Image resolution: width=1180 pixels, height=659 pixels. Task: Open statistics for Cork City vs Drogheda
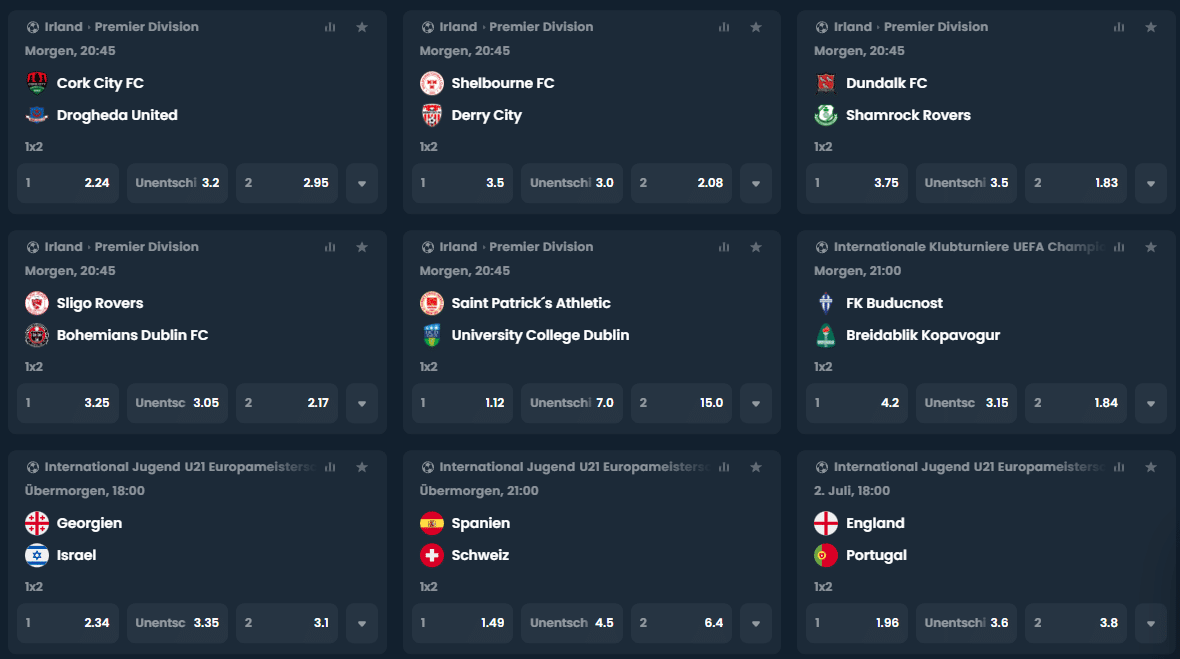pyautogui.click(x=330, y=27)
